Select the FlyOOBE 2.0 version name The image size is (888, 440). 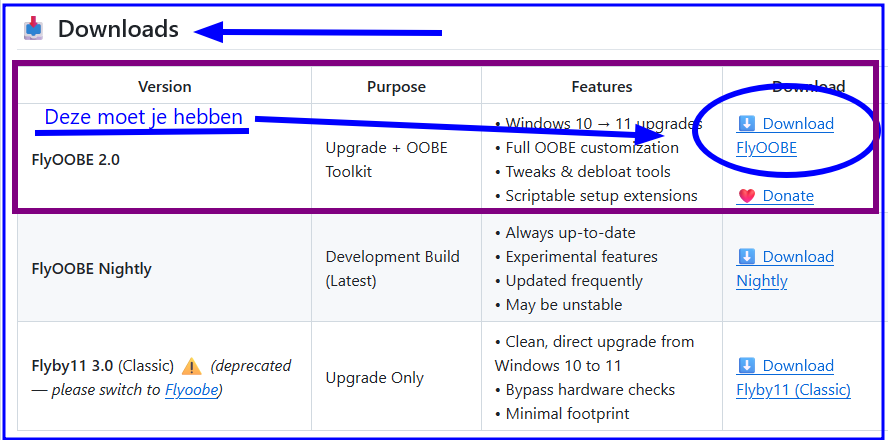(x=76, y=159)
